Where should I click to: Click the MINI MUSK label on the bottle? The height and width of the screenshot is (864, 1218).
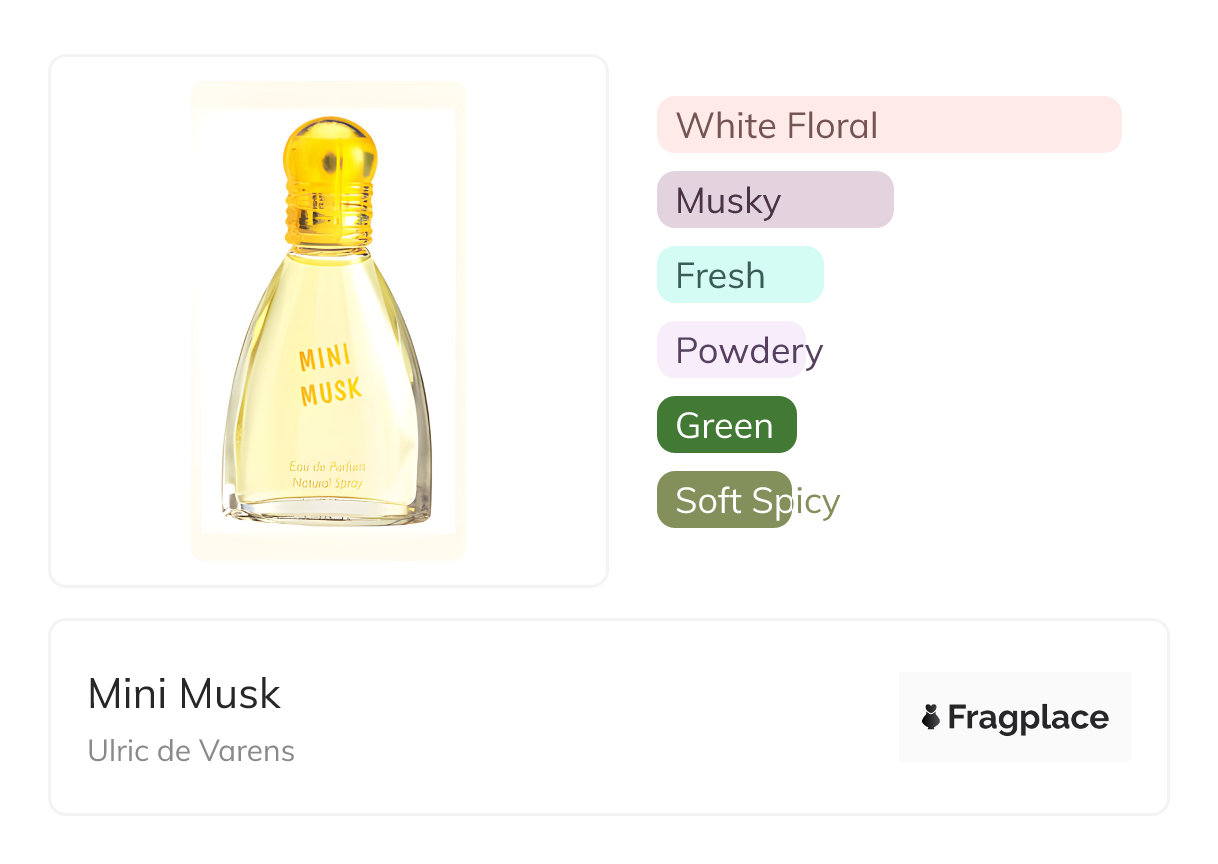(330, 376)
